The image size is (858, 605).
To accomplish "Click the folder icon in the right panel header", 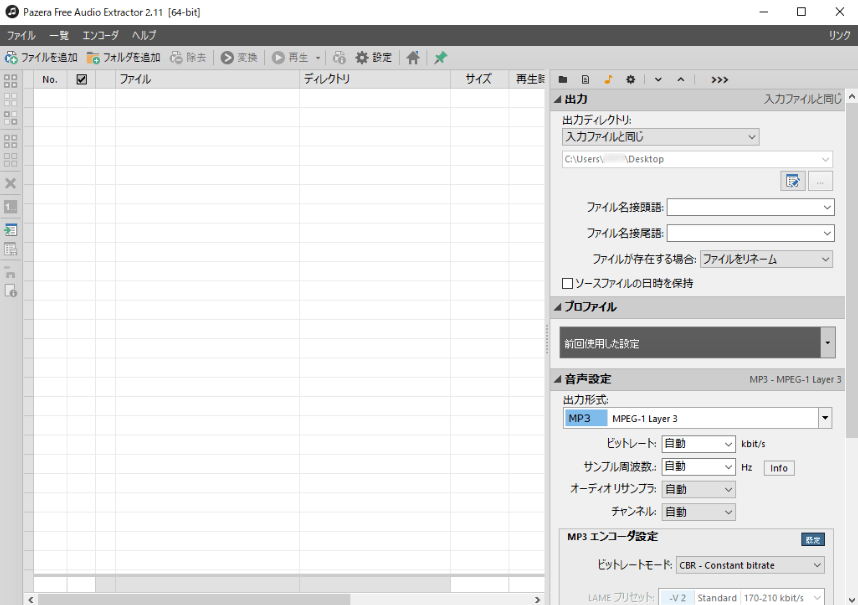I will tap(562, 79).
